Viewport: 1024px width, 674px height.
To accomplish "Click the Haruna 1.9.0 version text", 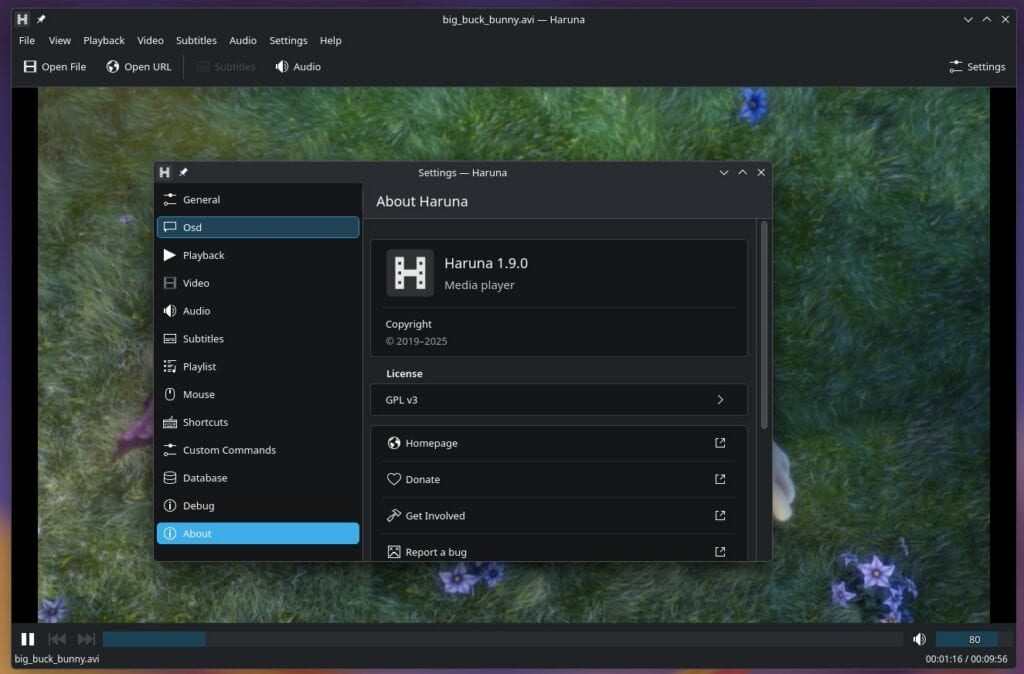I will tap(486, 263).
